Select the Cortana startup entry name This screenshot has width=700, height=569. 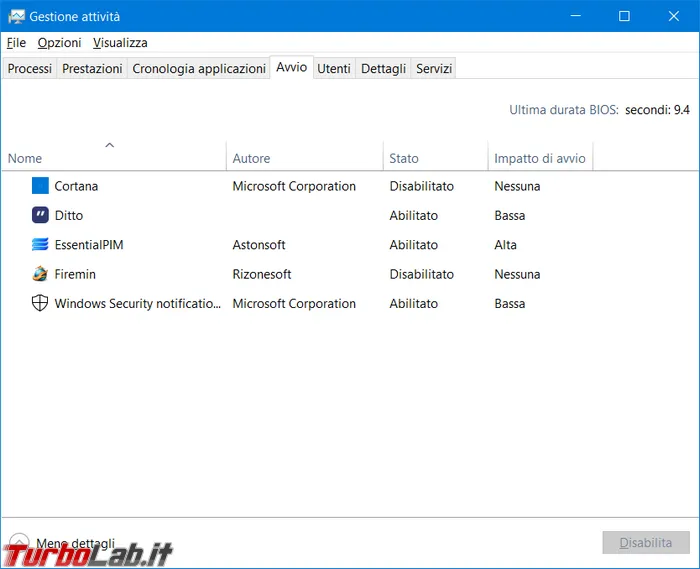pos(76,186)
